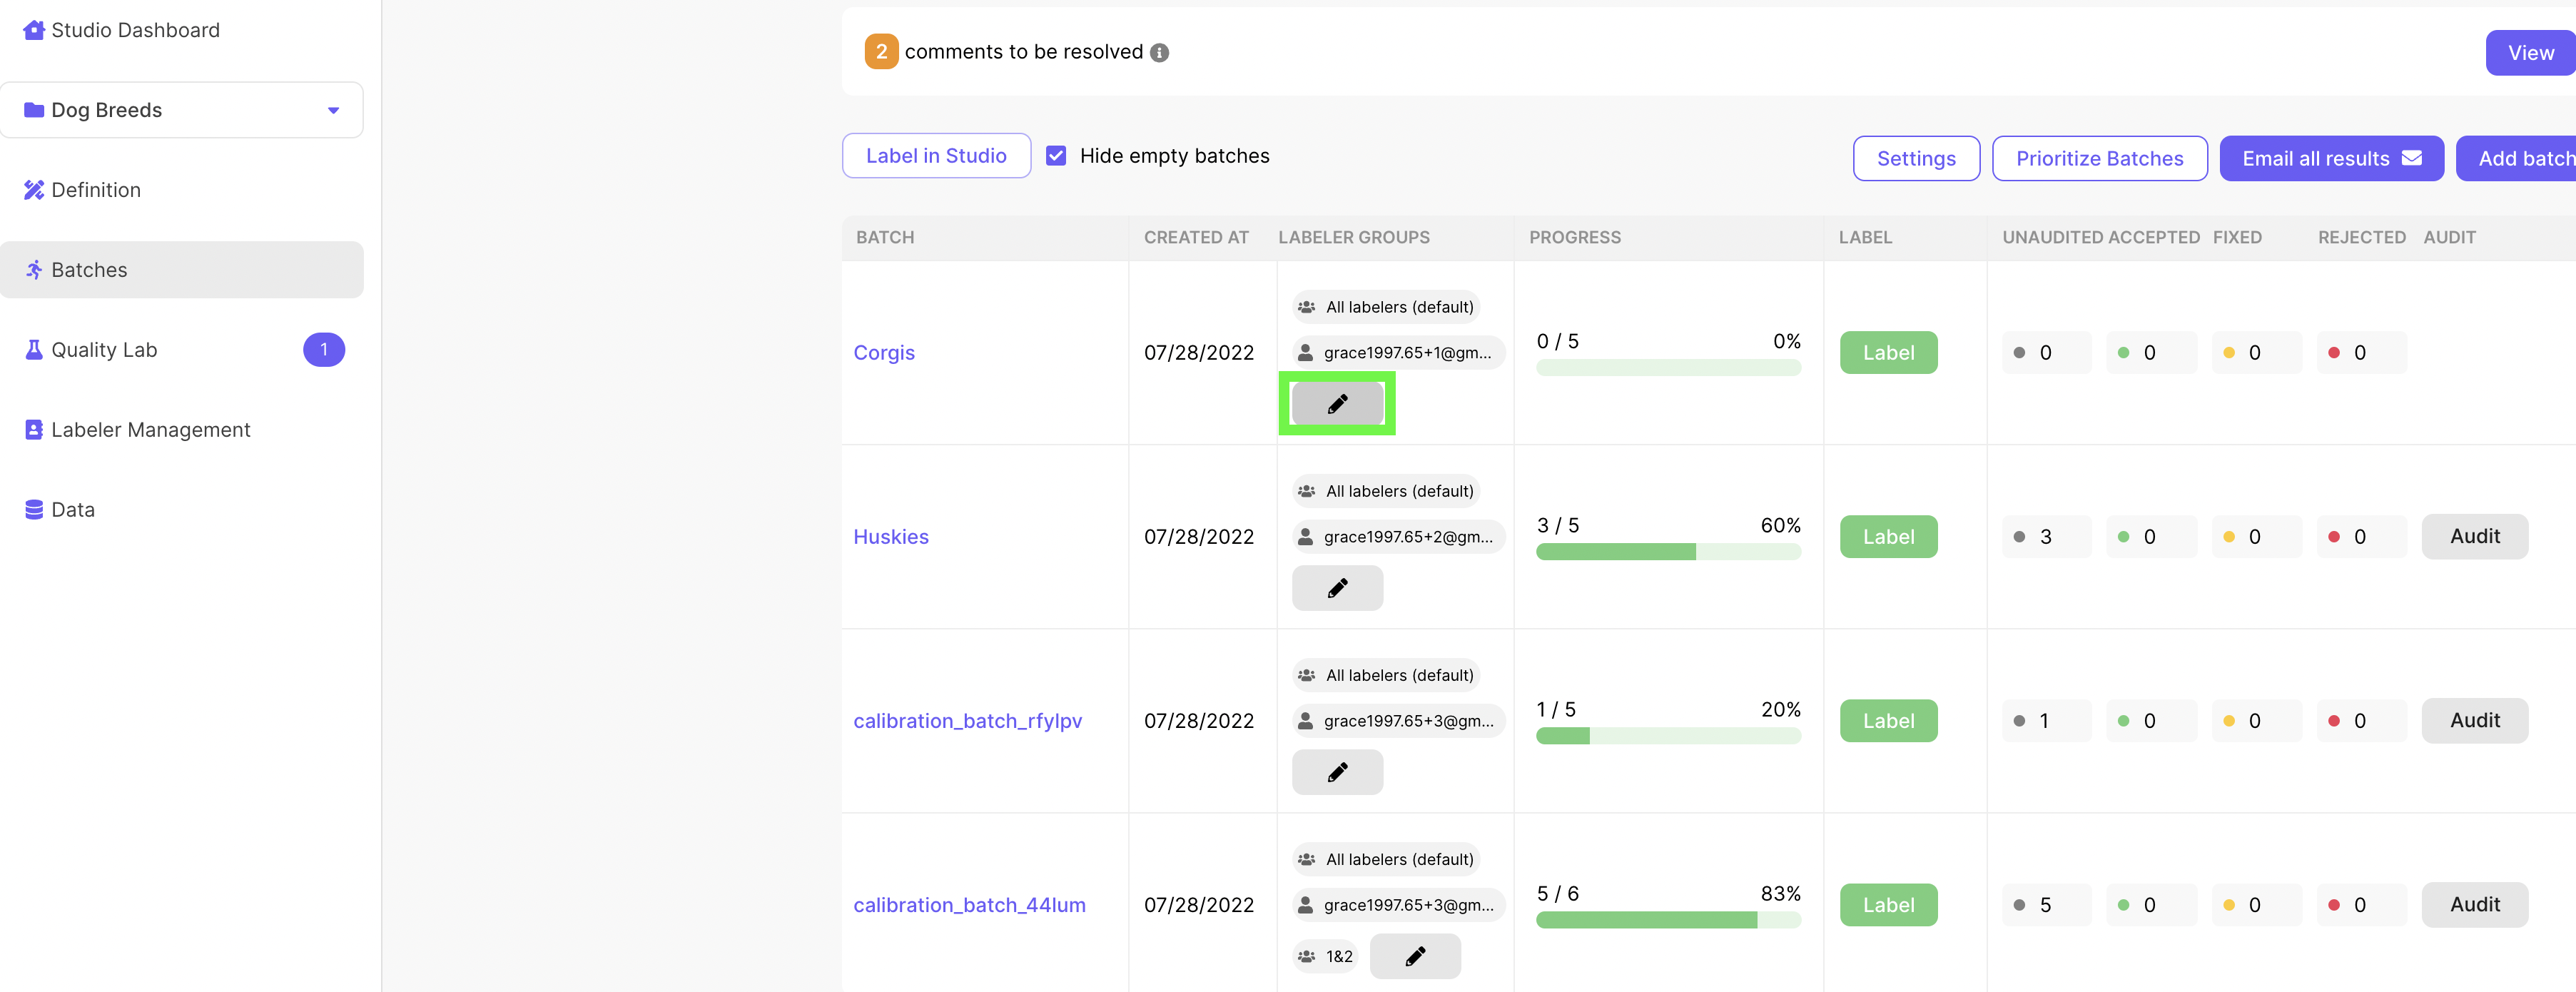Click the 1&2 labeler group tag
The height and width of the screenshot is (992, 2576).
click(x=1326, y=957)
